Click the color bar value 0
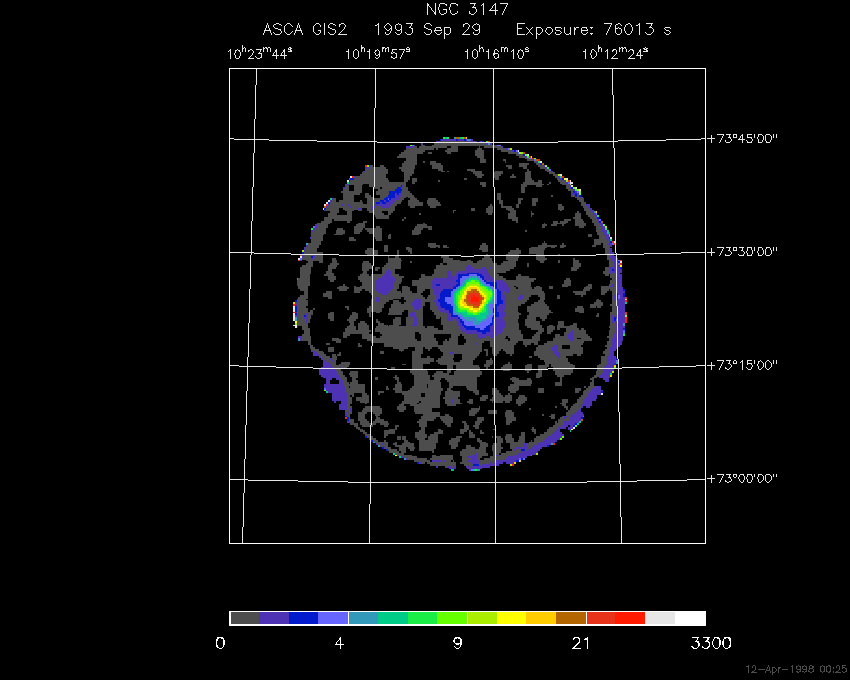Image resolution: width=850 pixels, height=680 pixels. [220, 644]
